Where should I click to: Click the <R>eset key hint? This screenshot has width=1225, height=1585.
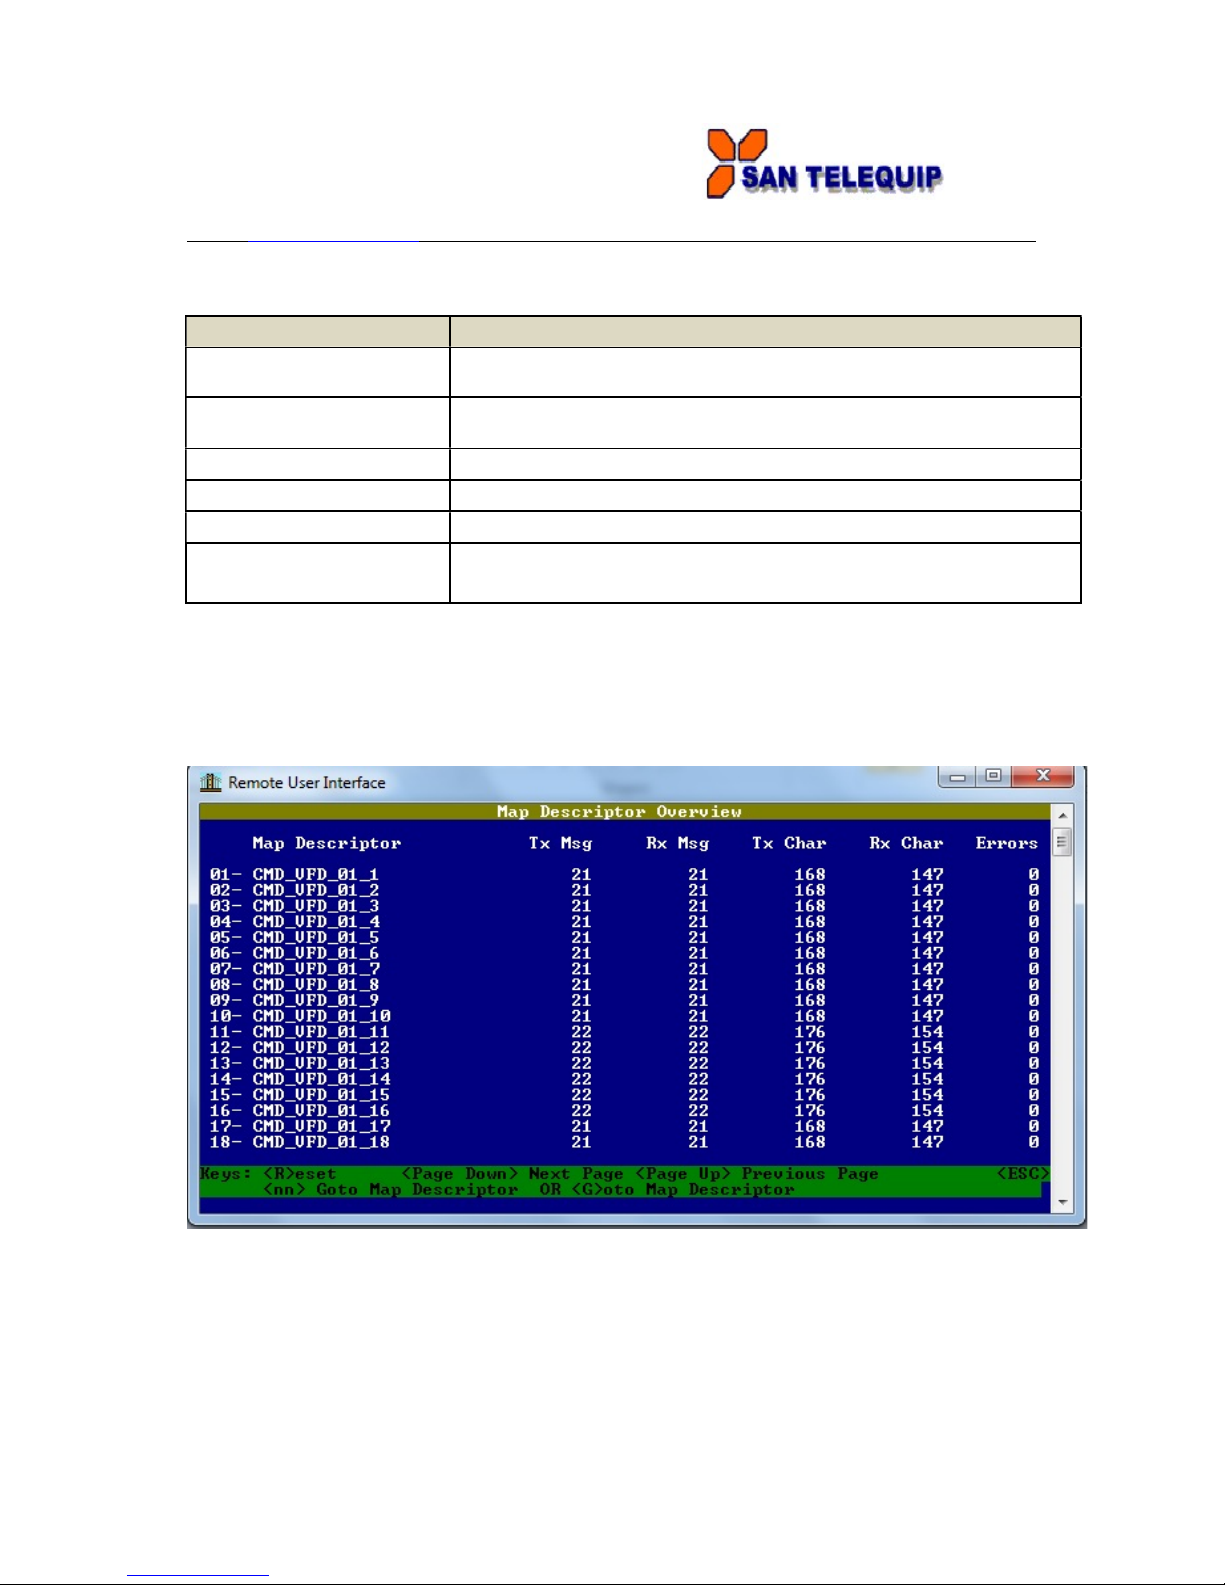[300, 1173]
